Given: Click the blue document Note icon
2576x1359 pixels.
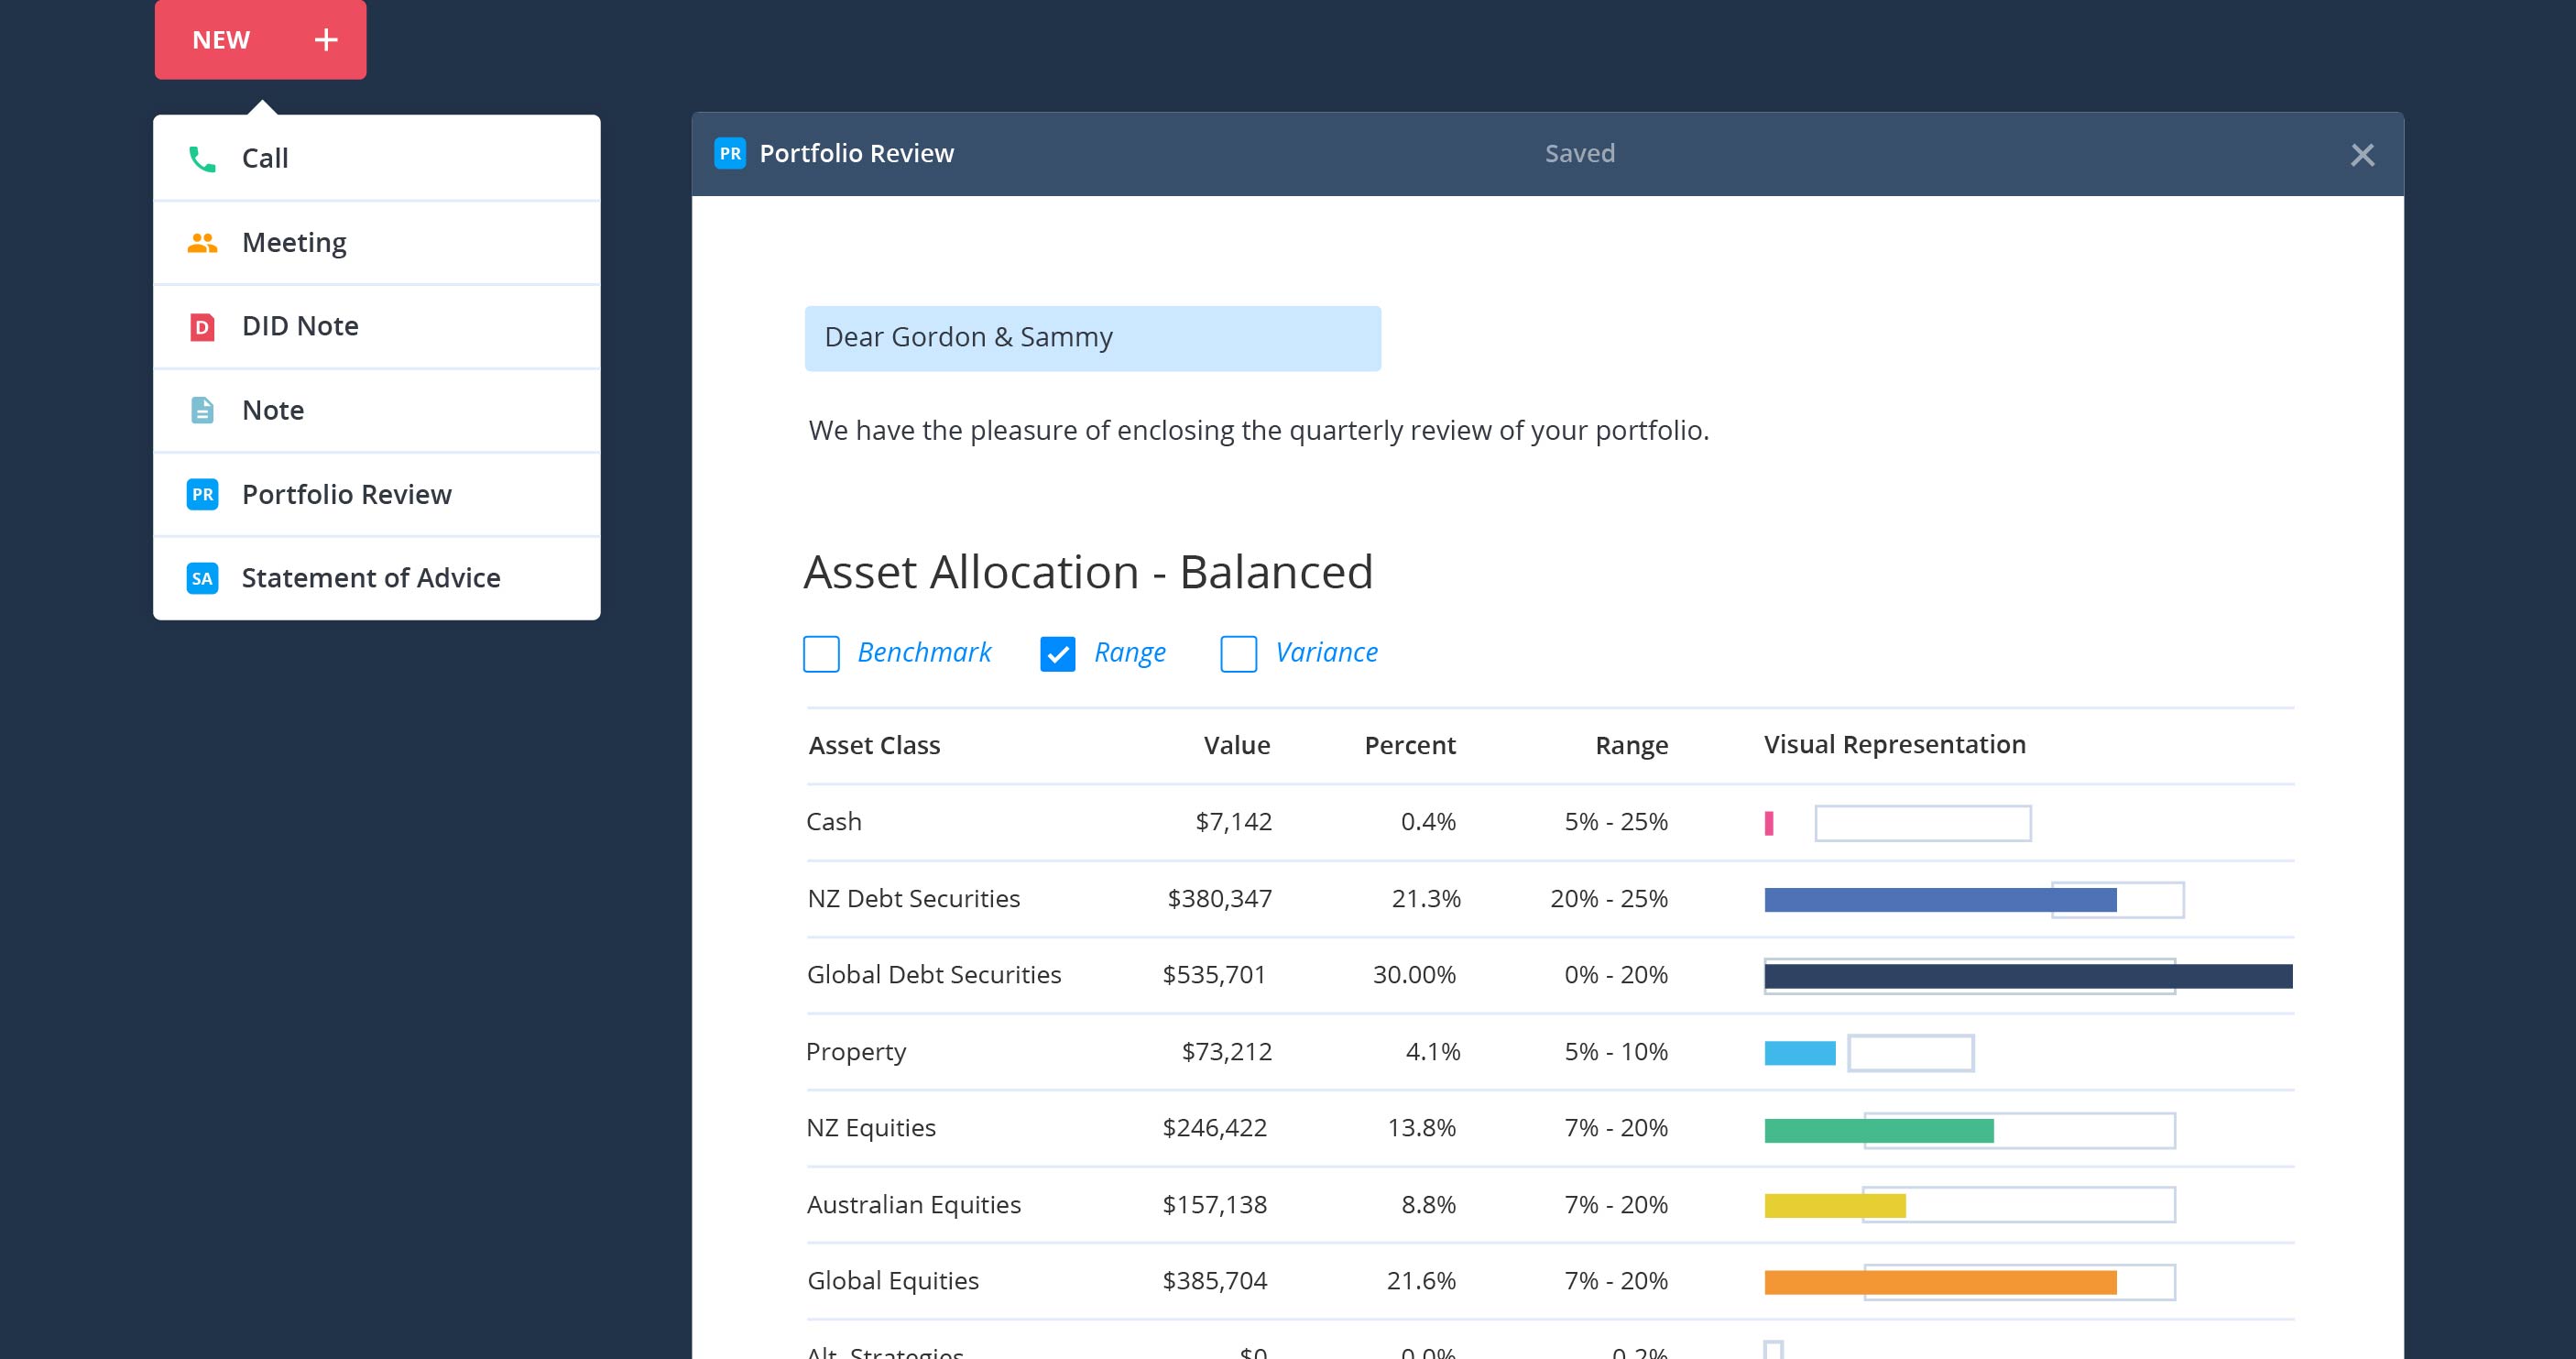Looking at the screenshot, I should click(202, 410).
